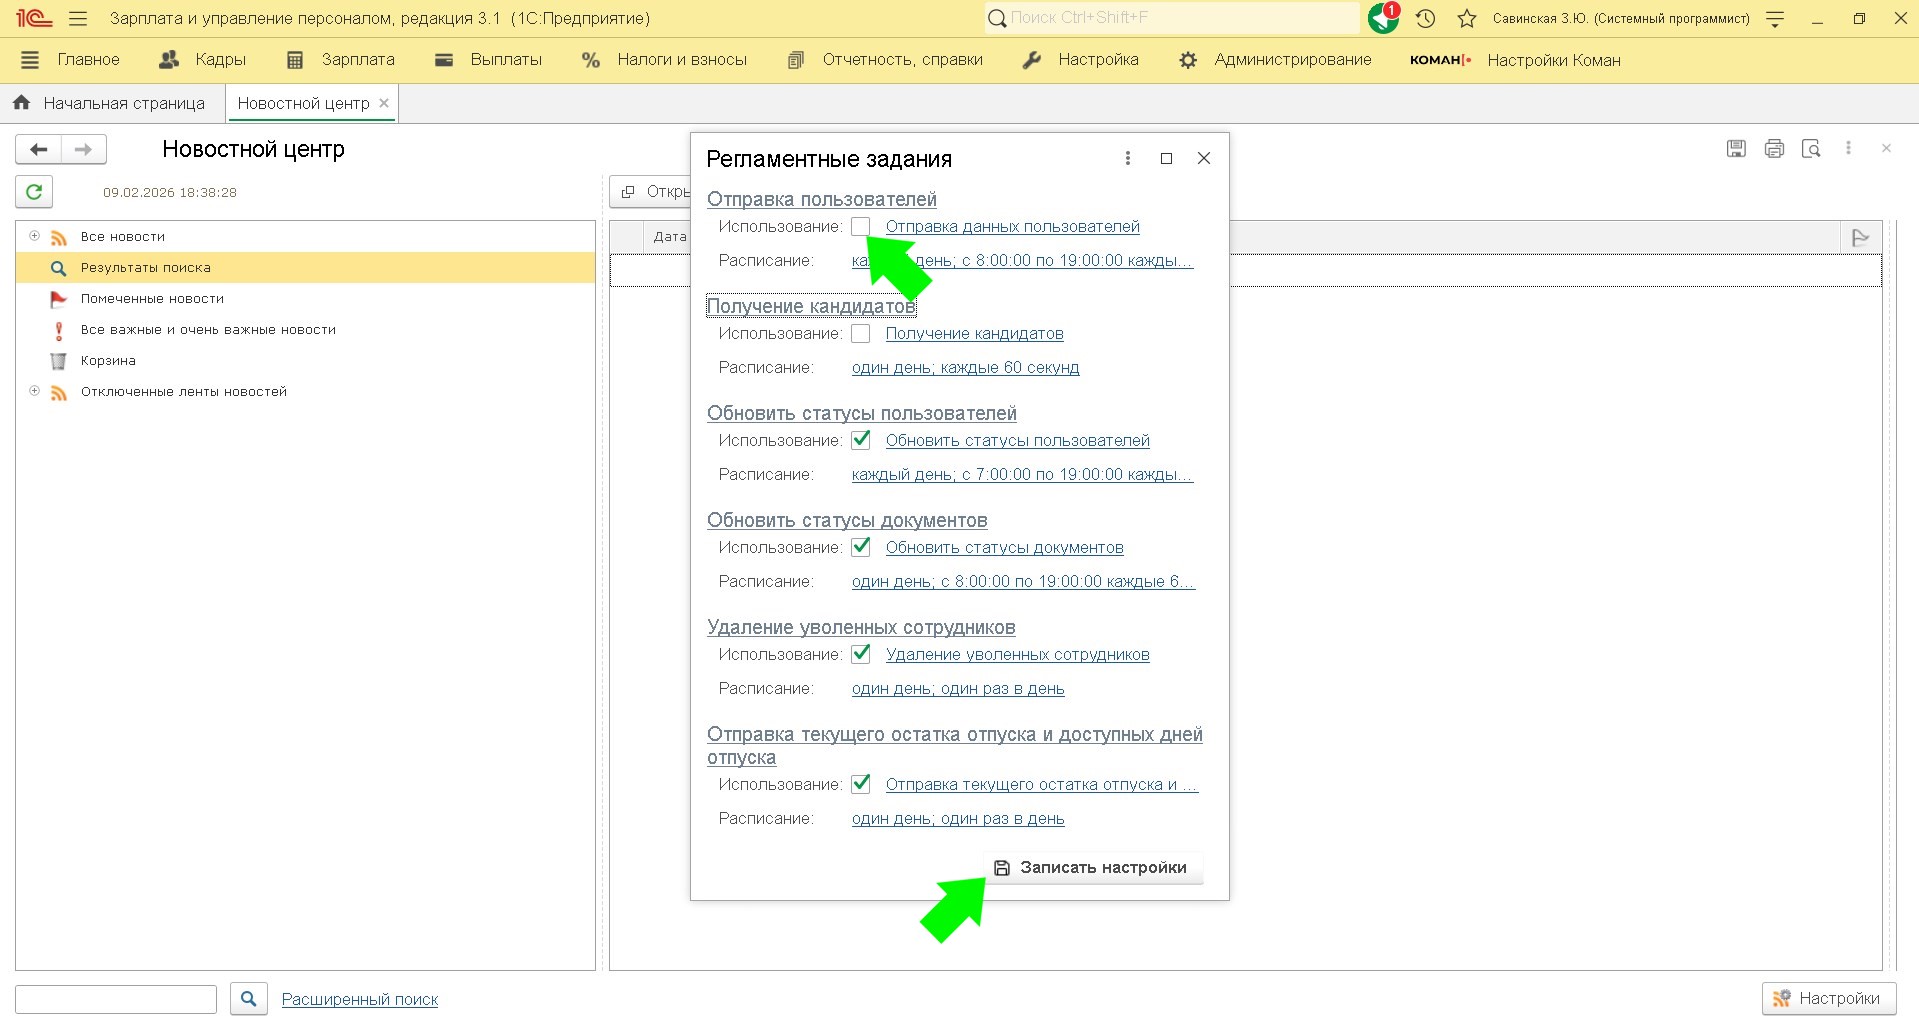1919x1032 pixels.
Task: Click the green refresh icon
Action: tap(34, 192)
